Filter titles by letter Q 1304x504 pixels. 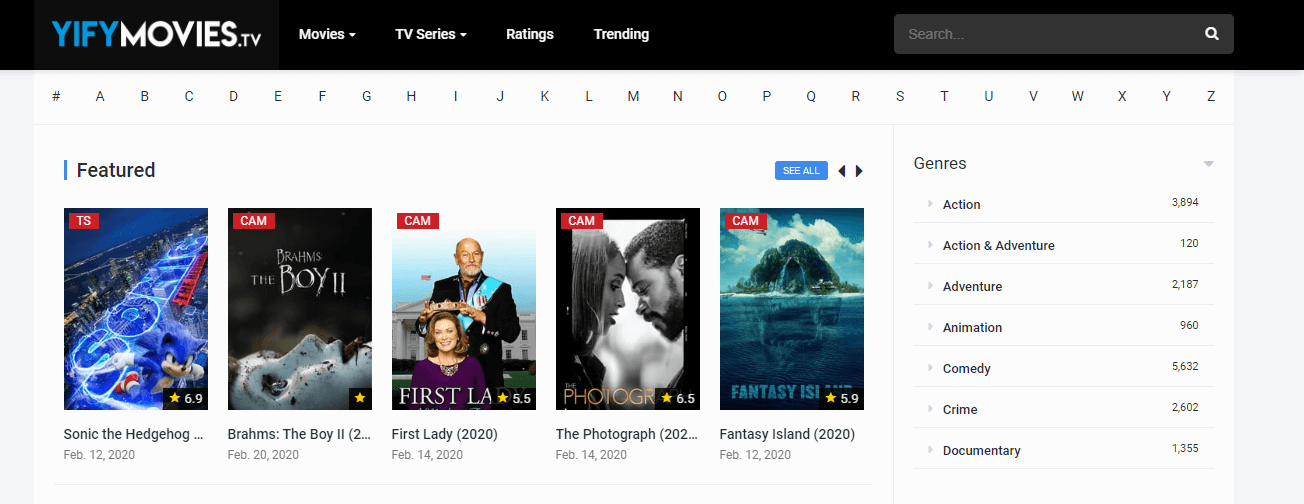pos(811,97)
